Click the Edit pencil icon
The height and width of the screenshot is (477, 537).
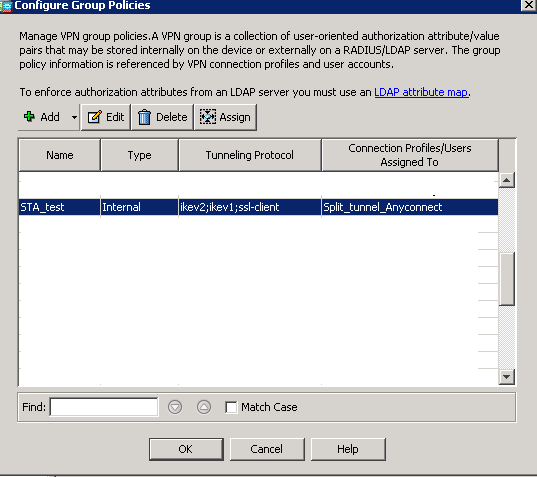[94, 117]
